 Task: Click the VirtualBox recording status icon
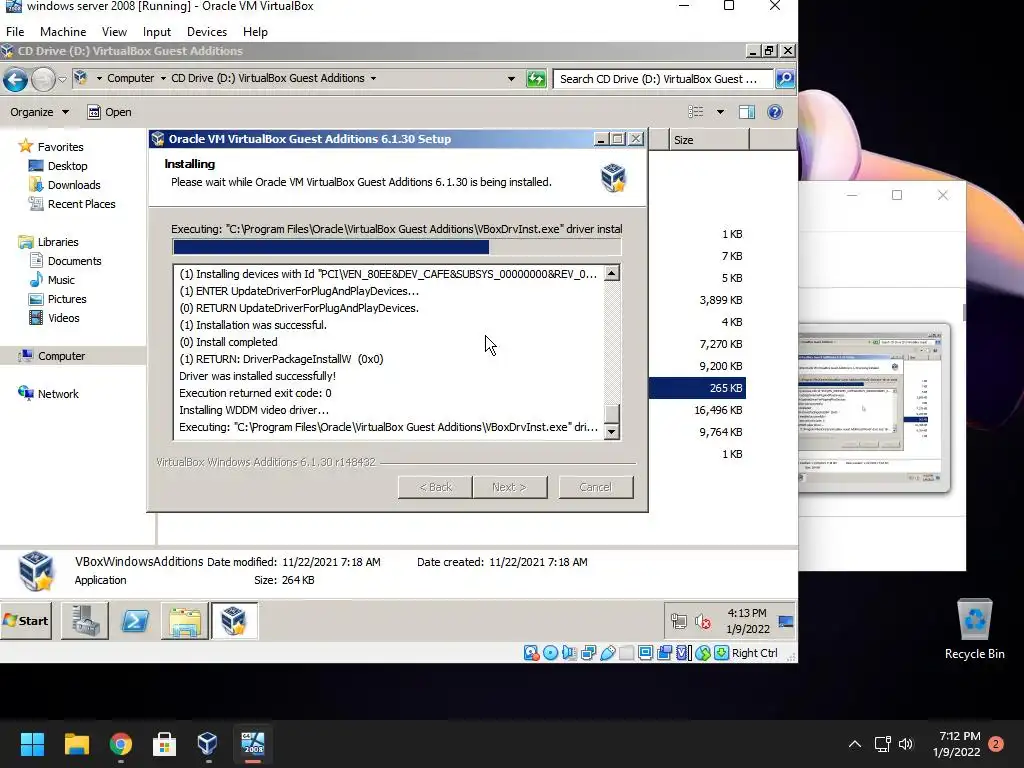click(x=664, y=652)
